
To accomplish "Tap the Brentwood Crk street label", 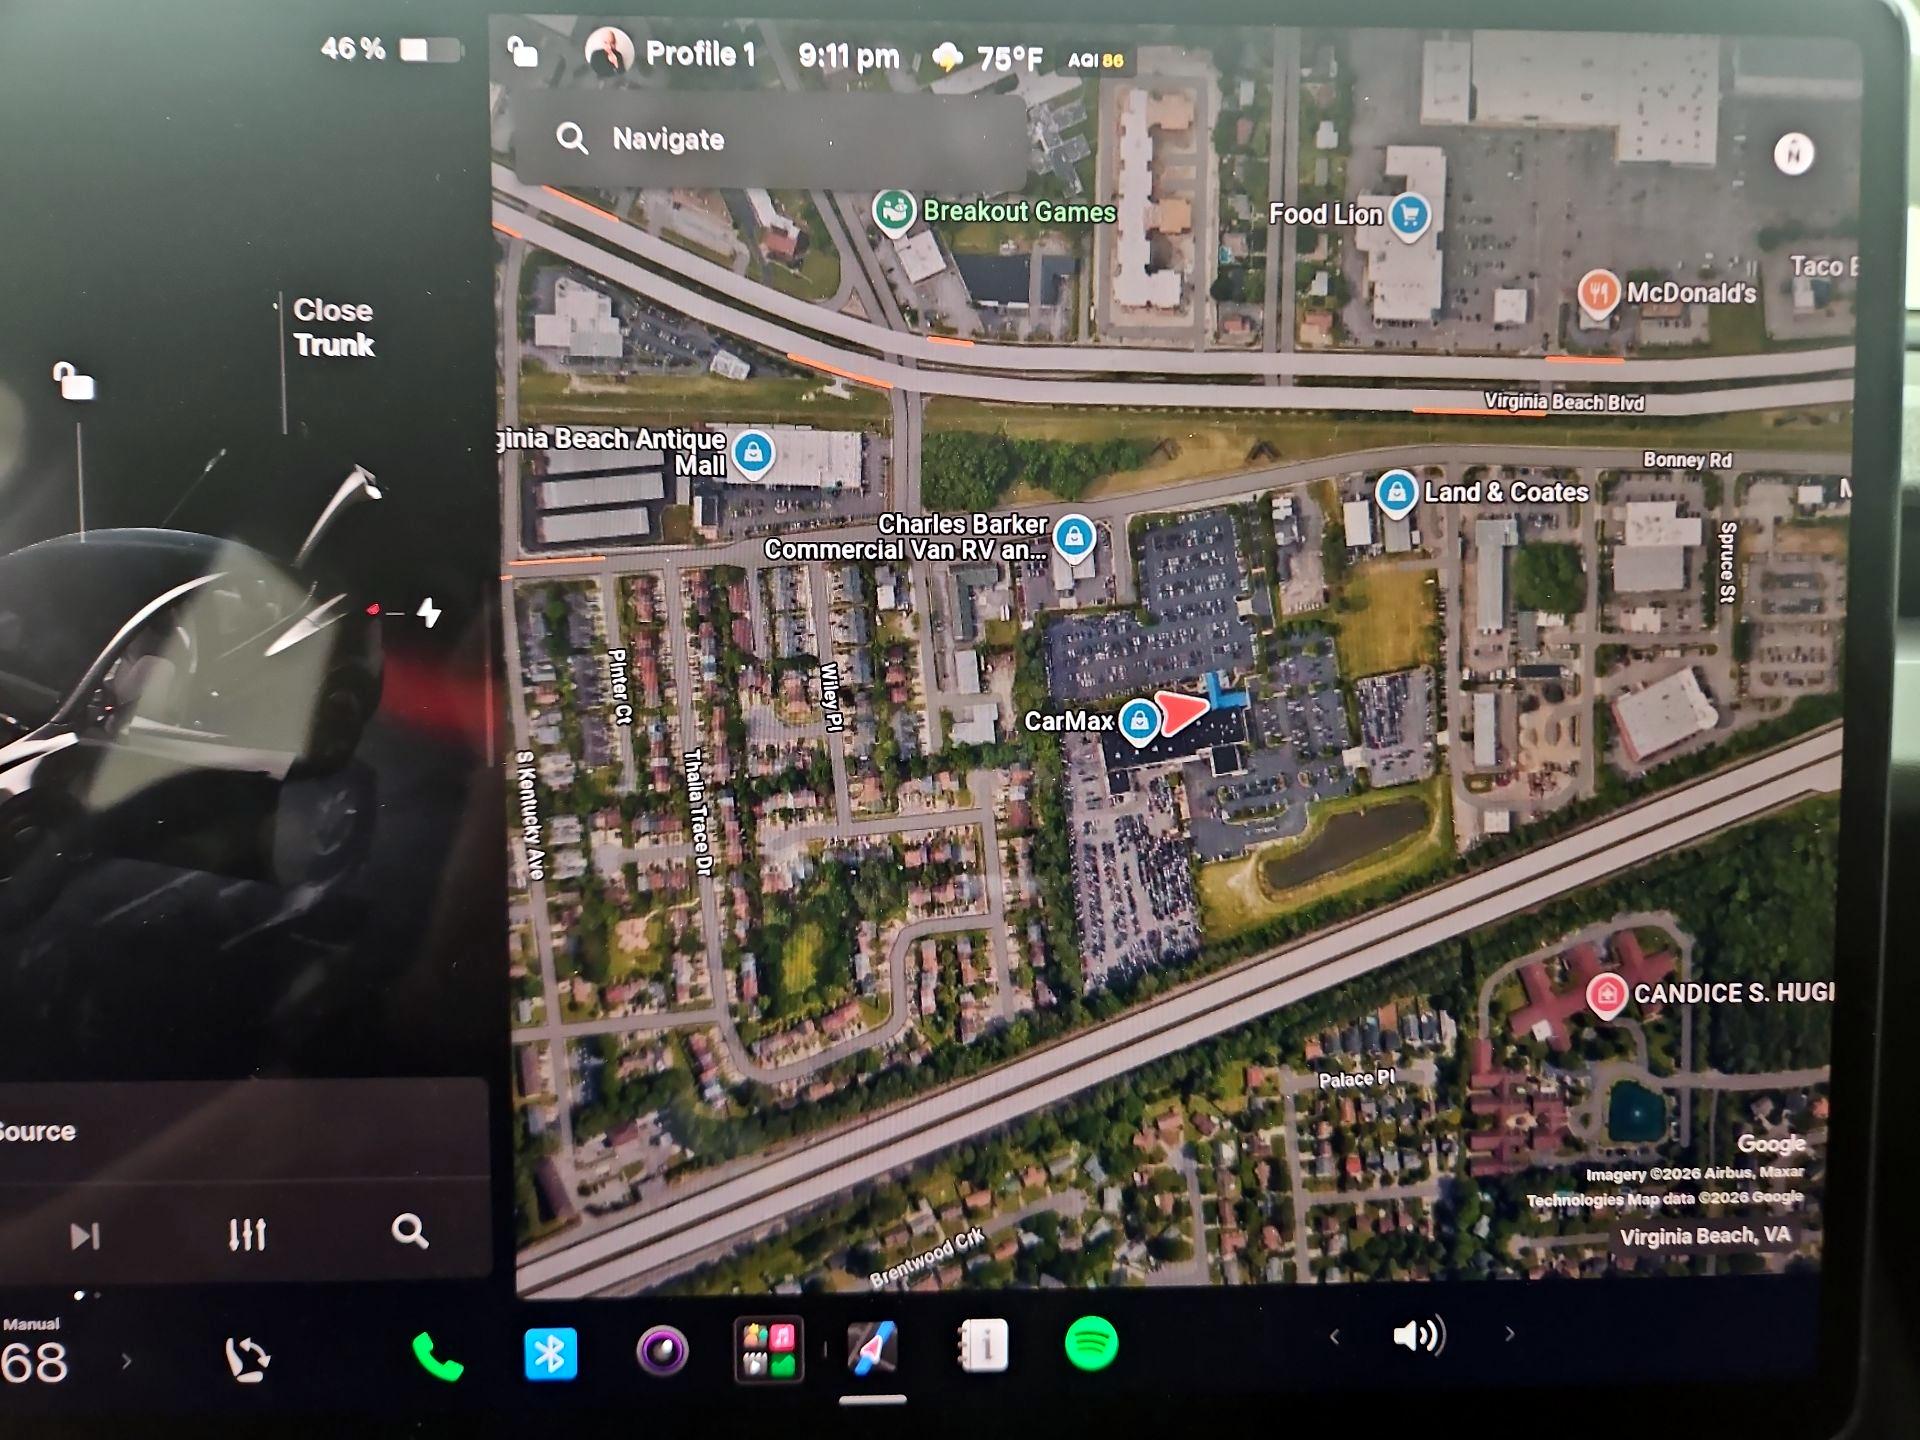I will coord(927,1258).
